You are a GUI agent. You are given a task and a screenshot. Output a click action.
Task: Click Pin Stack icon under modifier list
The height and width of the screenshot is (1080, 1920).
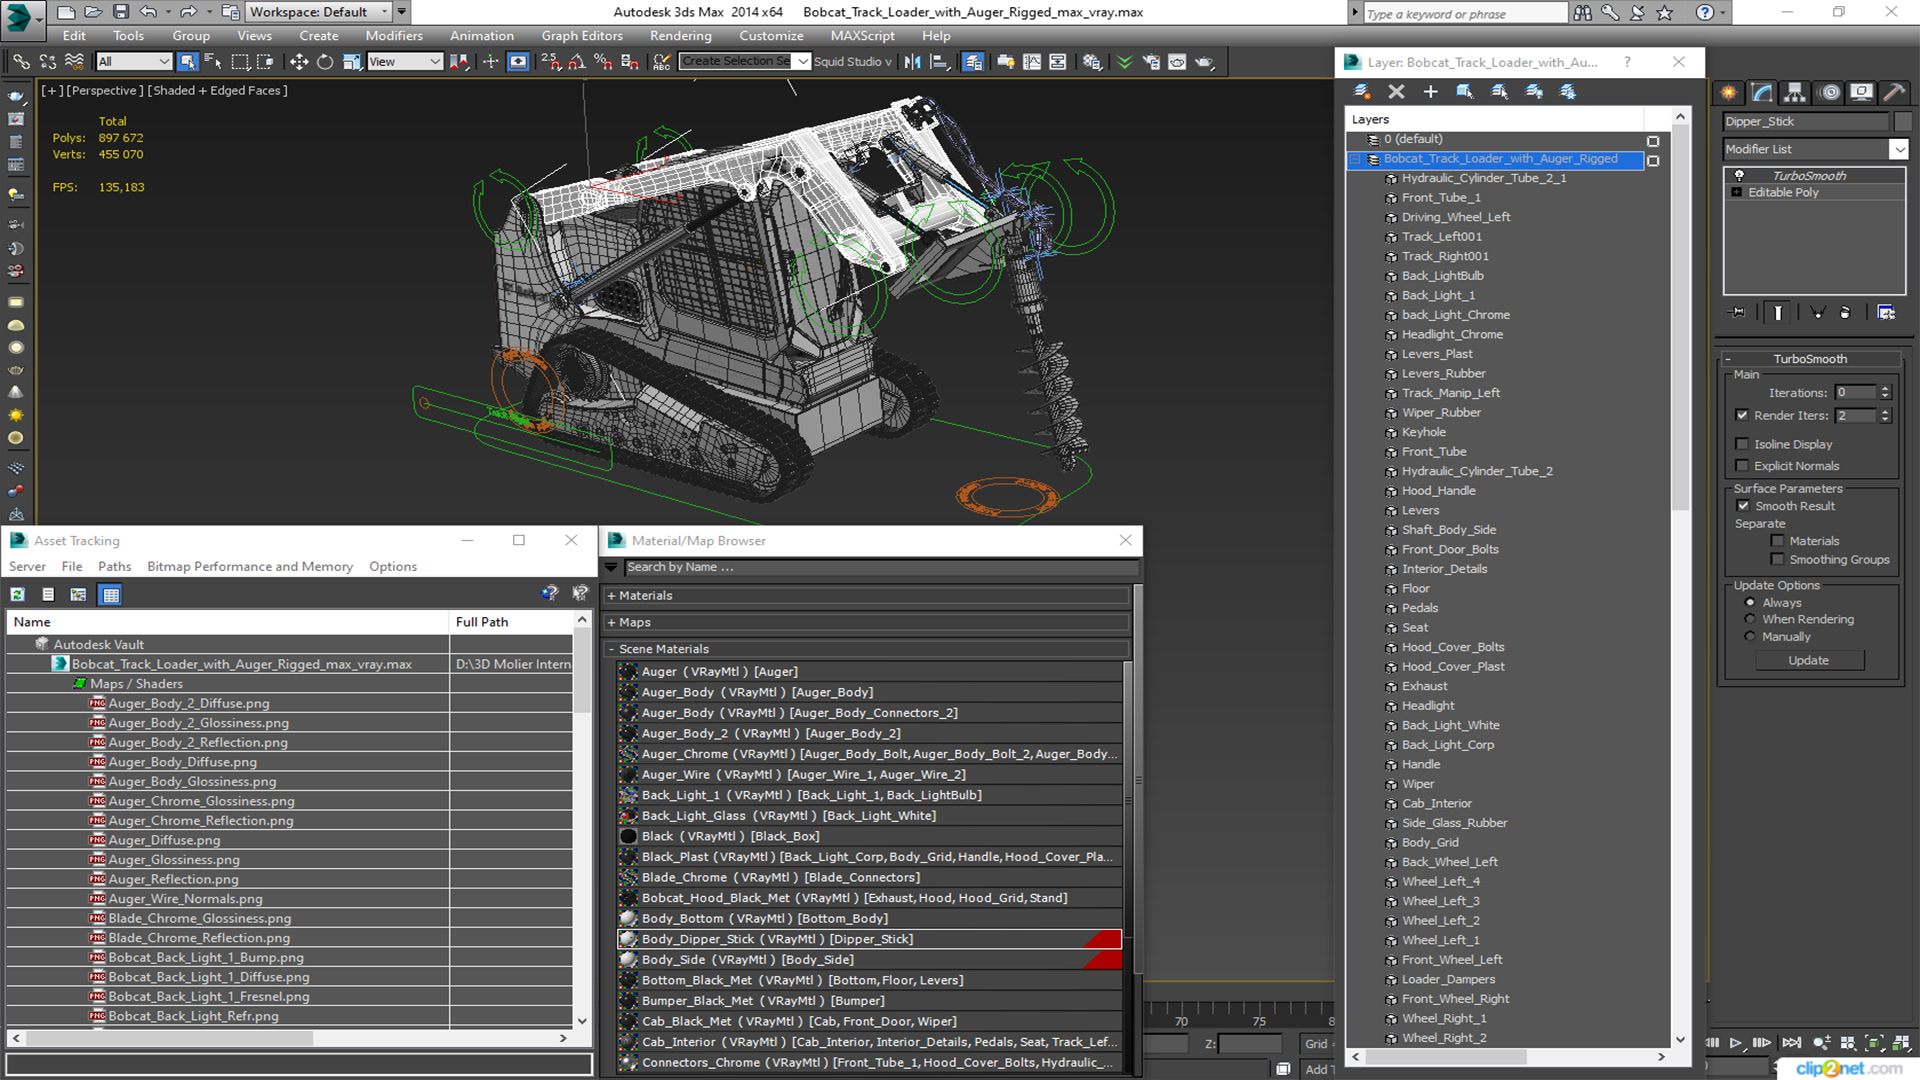(1738, 312)
